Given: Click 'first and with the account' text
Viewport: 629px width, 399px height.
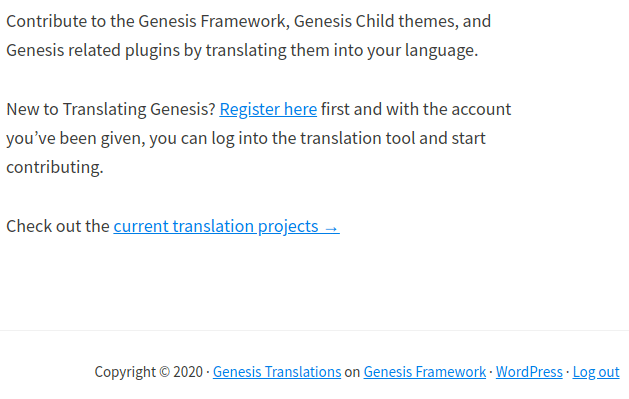Looking at the screenshot, I should pos(416,109).
